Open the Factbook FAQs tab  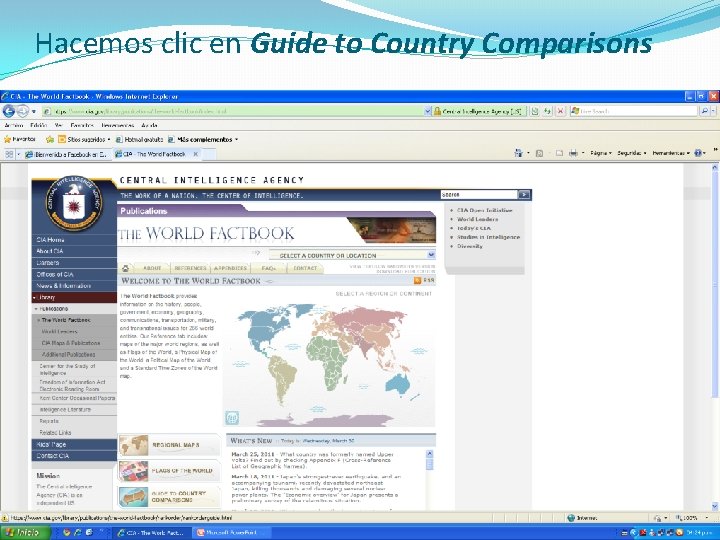(x=269, y=268)
